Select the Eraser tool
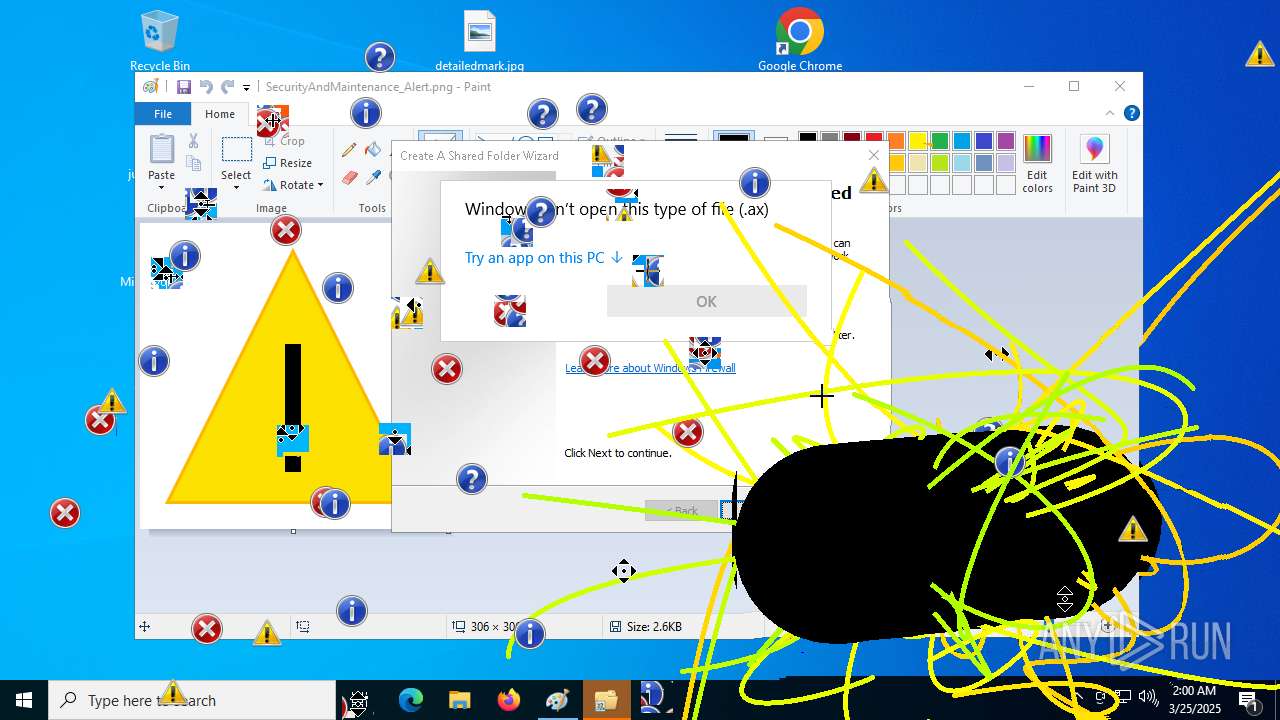This screenshot has height=720, width=1280. [x=349, y=177]
